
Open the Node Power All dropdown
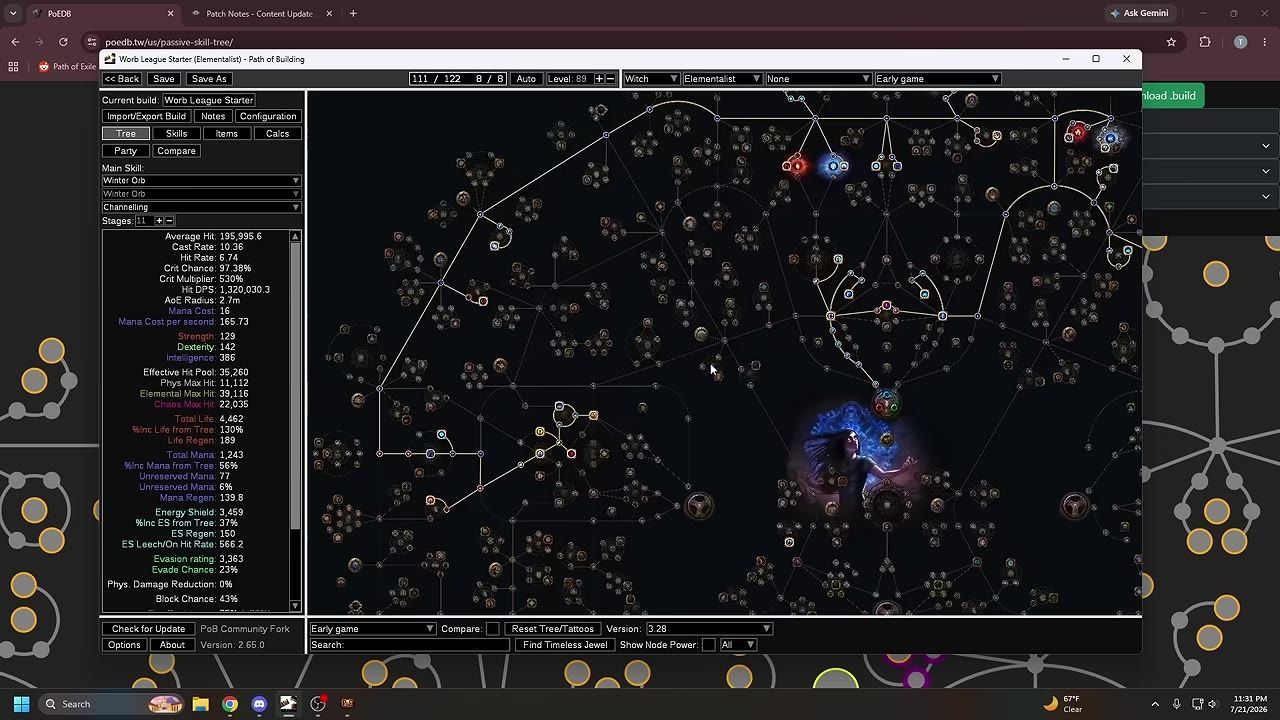(738, 645)
